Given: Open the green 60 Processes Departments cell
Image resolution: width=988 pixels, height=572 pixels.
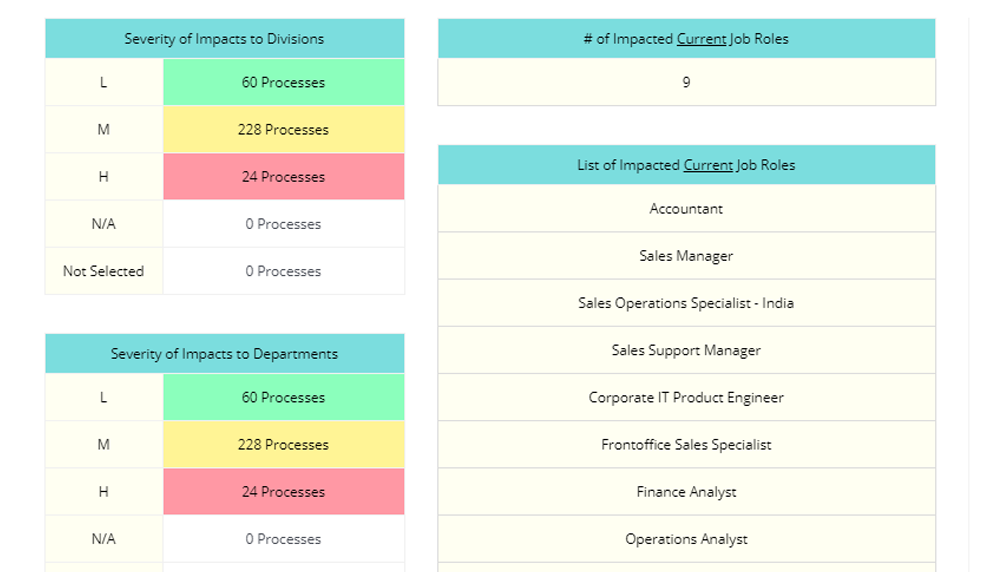Looking at the screenshot, I should pyautogui.click(x=284, y=397).
